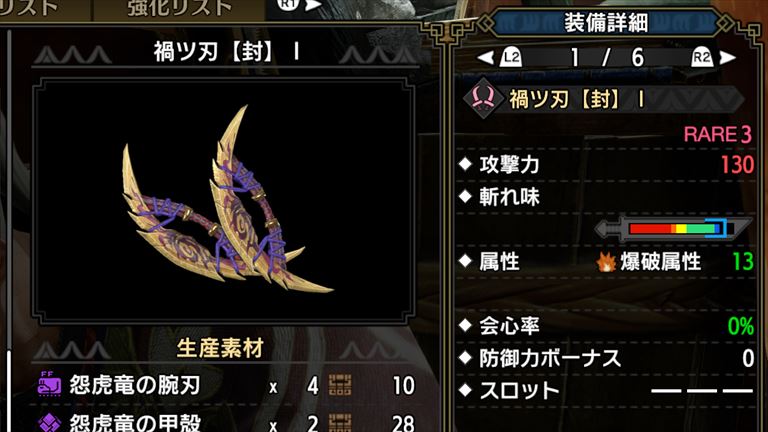Advance to next equipment detail page arrow
This screenshot has width=768, height=432.
coord(728,58)
